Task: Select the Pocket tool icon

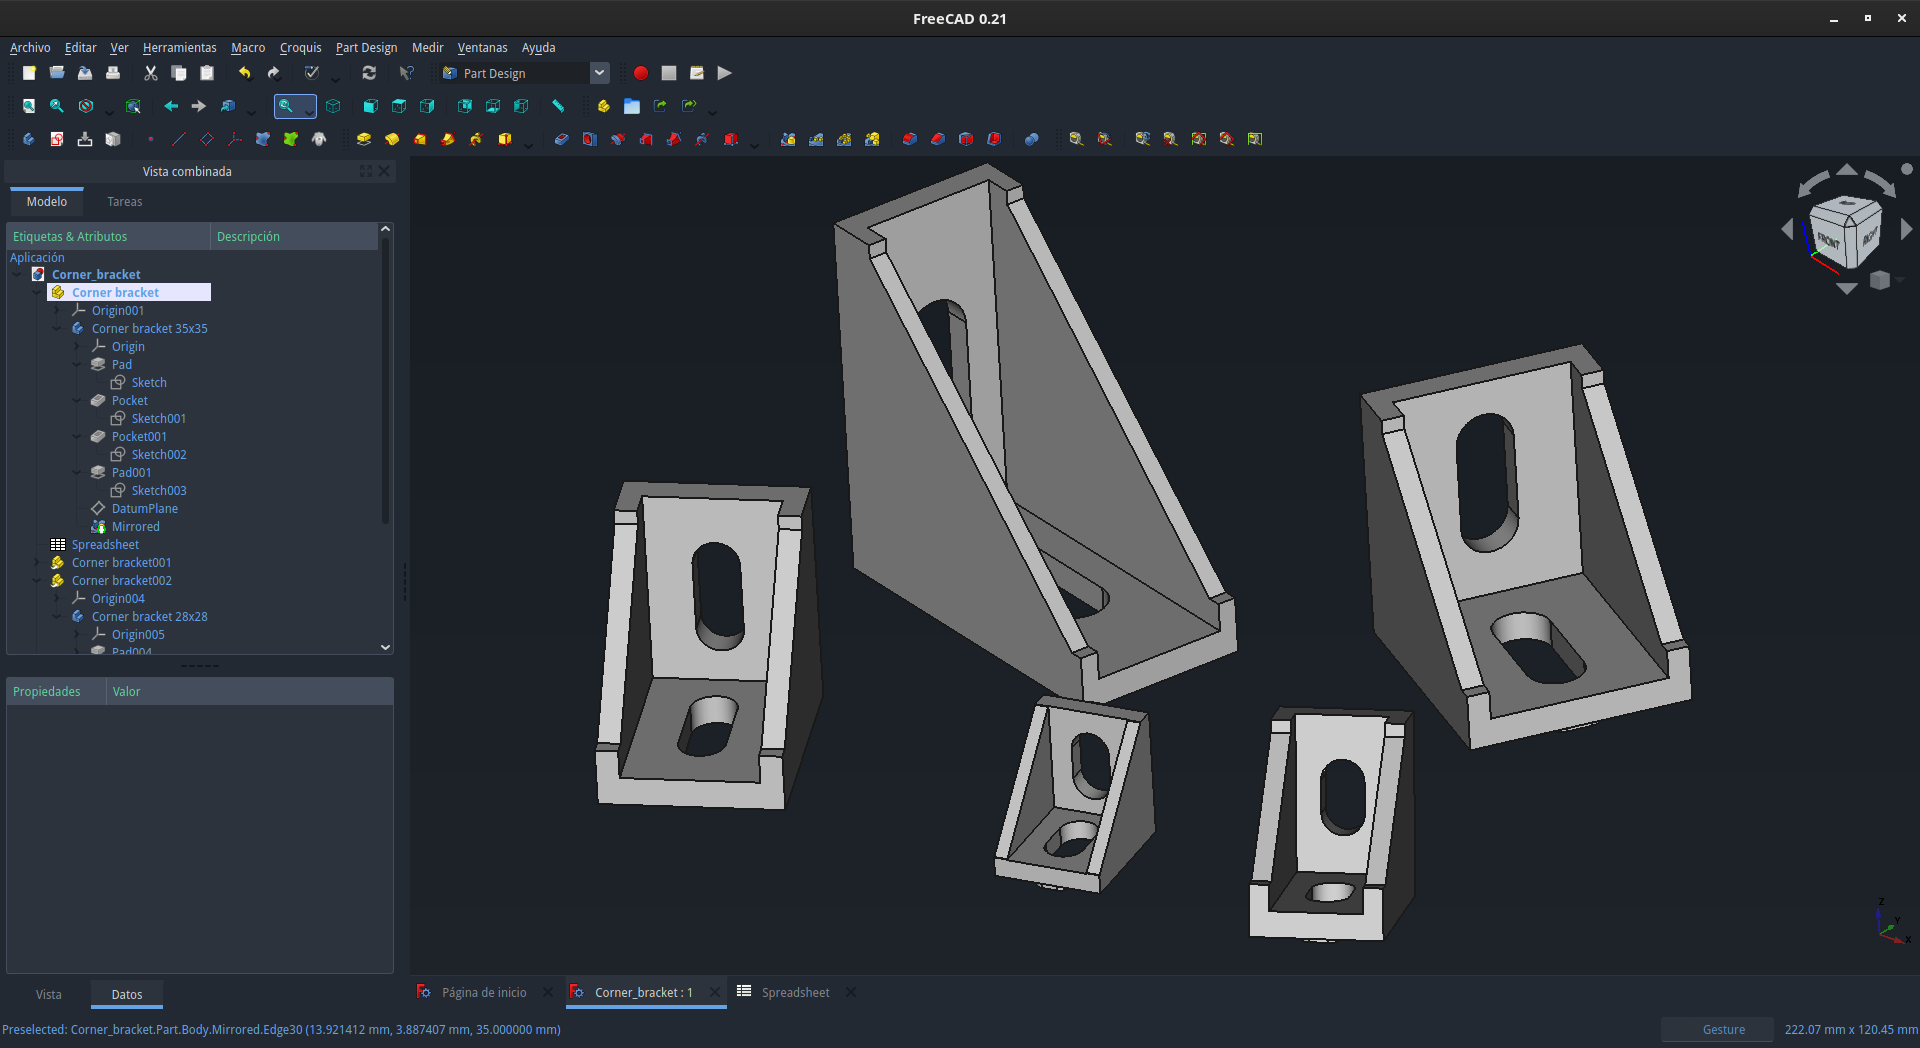Action: [562, 139]
